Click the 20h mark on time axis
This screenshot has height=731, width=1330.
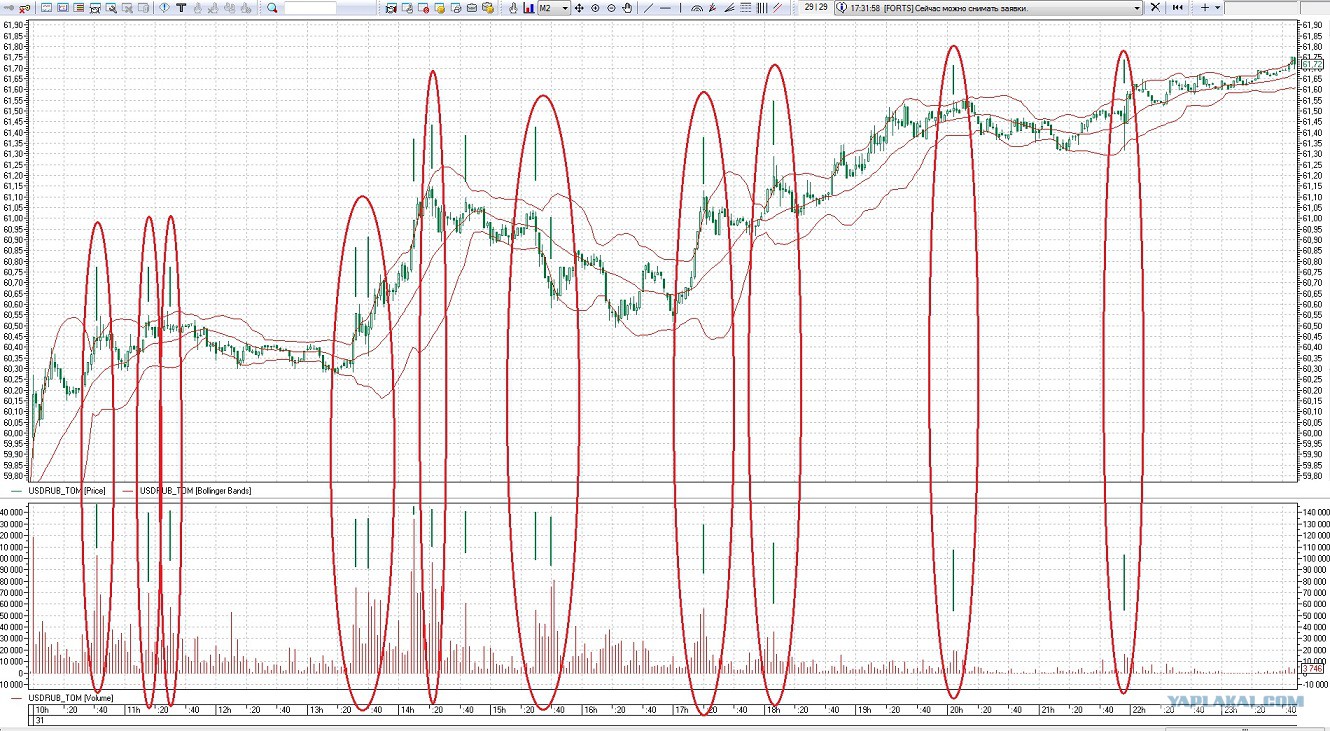956,710
